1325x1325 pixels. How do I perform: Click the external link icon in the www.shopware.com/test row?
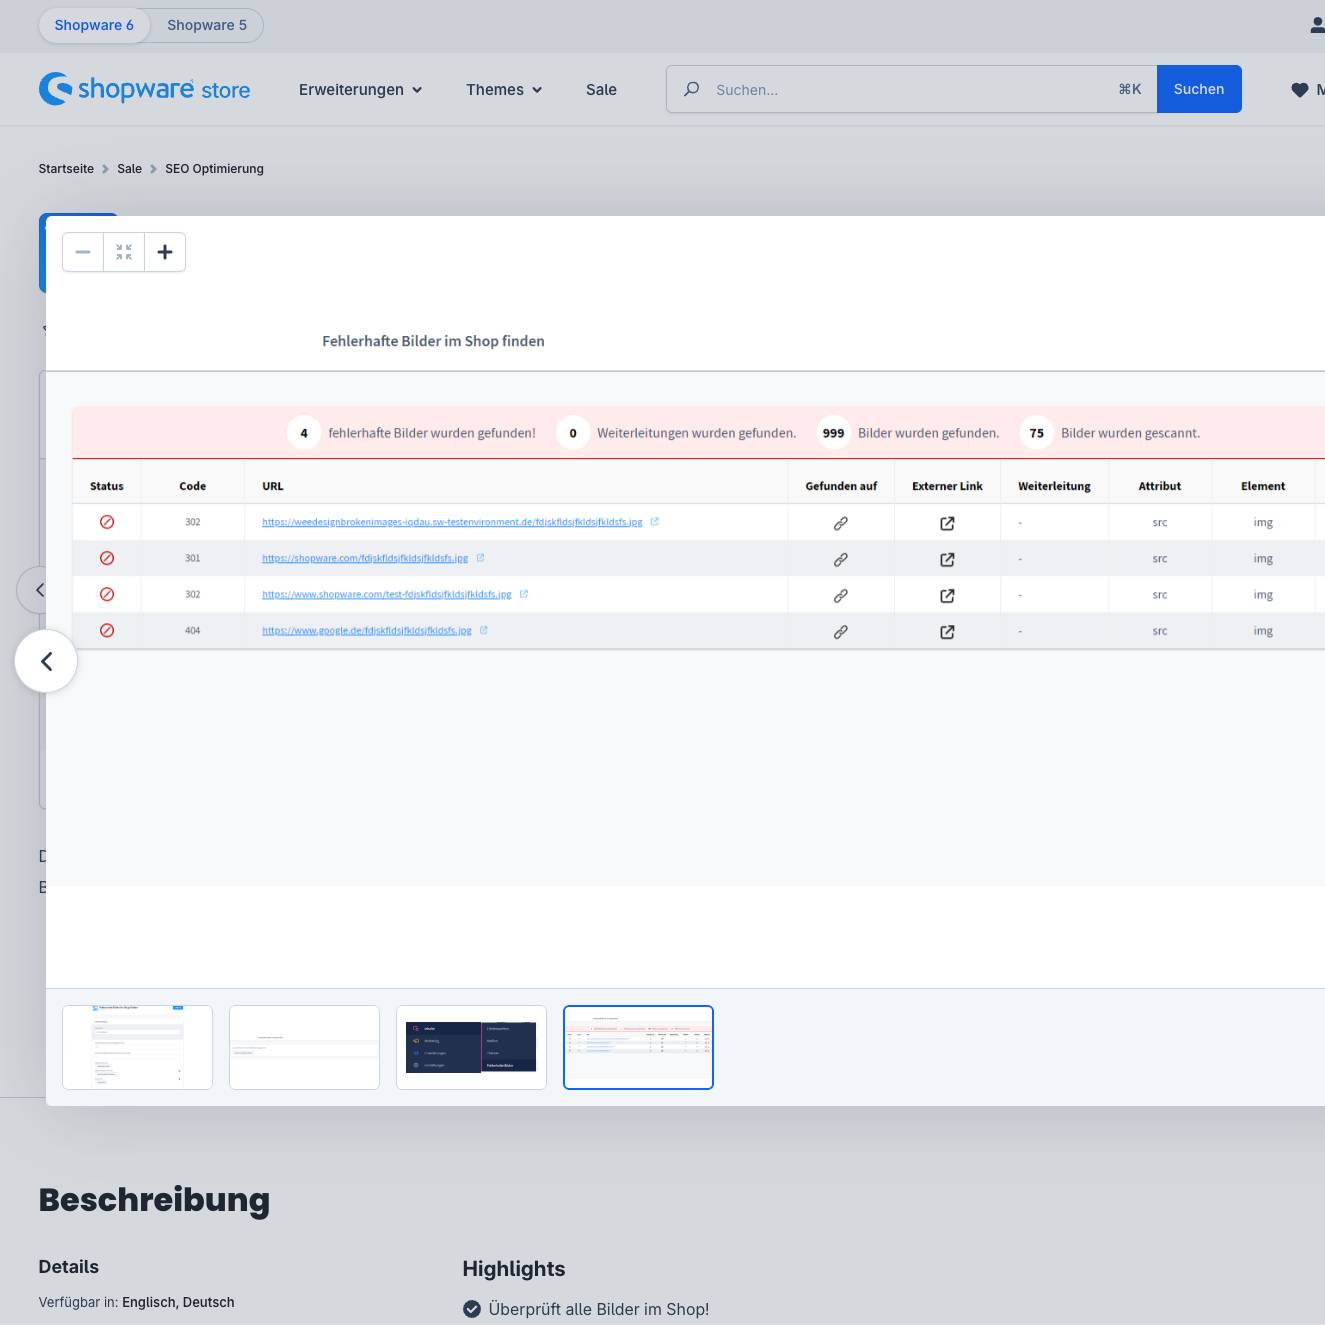coord(947,596)
